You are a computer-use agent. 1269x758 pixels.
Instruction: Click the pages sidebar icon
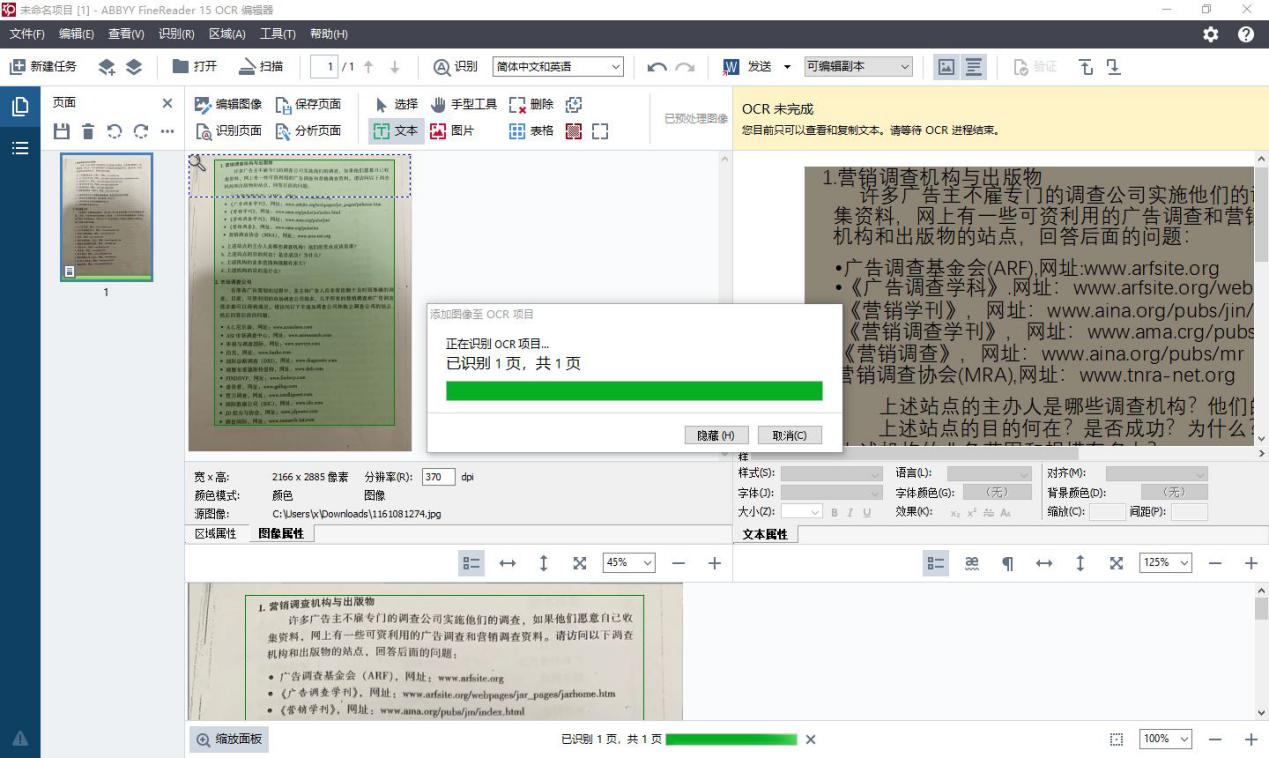point(19,108)
